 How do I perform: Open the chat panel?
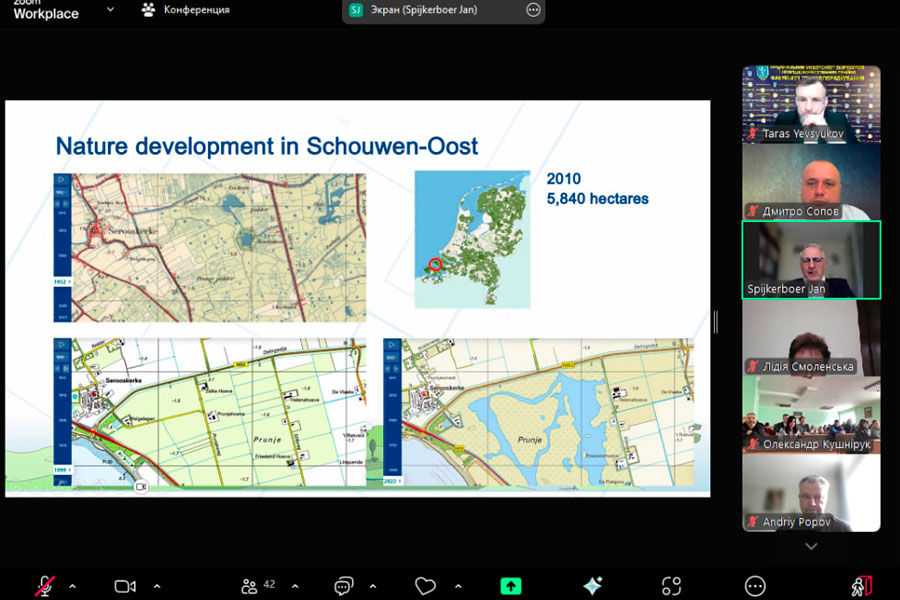(x=344, y=586)
